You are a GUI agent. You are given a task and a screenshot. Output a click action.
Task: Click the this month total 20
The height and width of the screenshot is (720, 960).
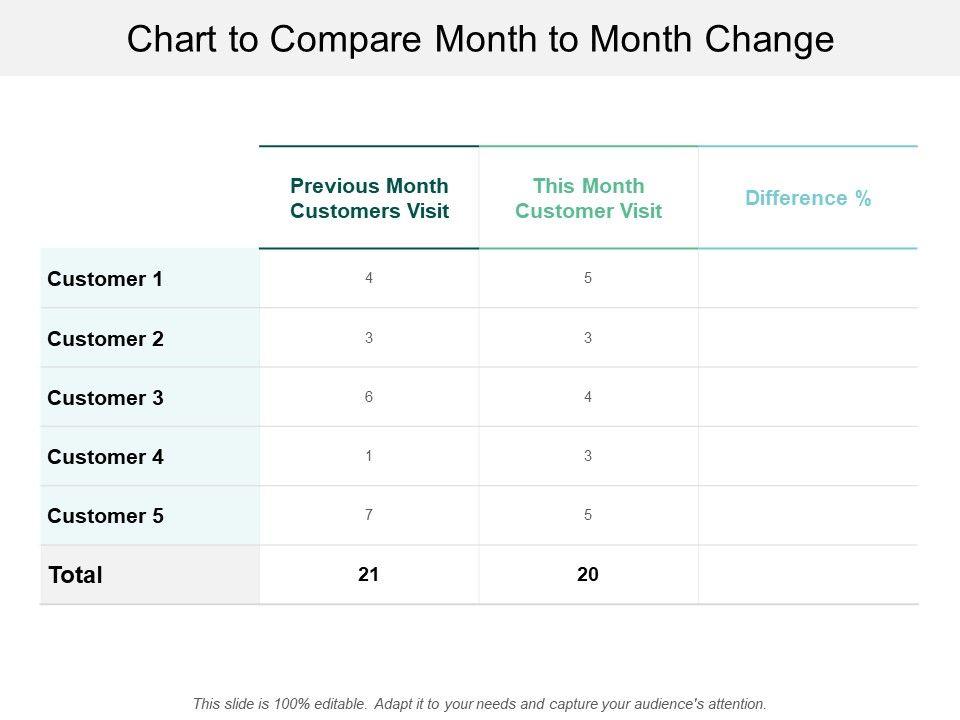click(x=588, y=575)
